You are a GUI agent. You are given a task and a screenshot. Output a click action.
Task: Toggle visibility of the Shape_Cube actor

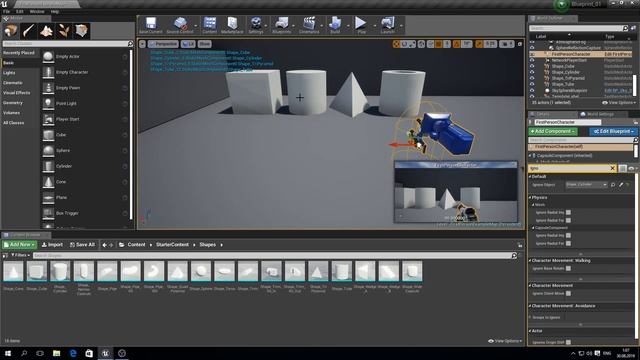[x=532, y=66]
